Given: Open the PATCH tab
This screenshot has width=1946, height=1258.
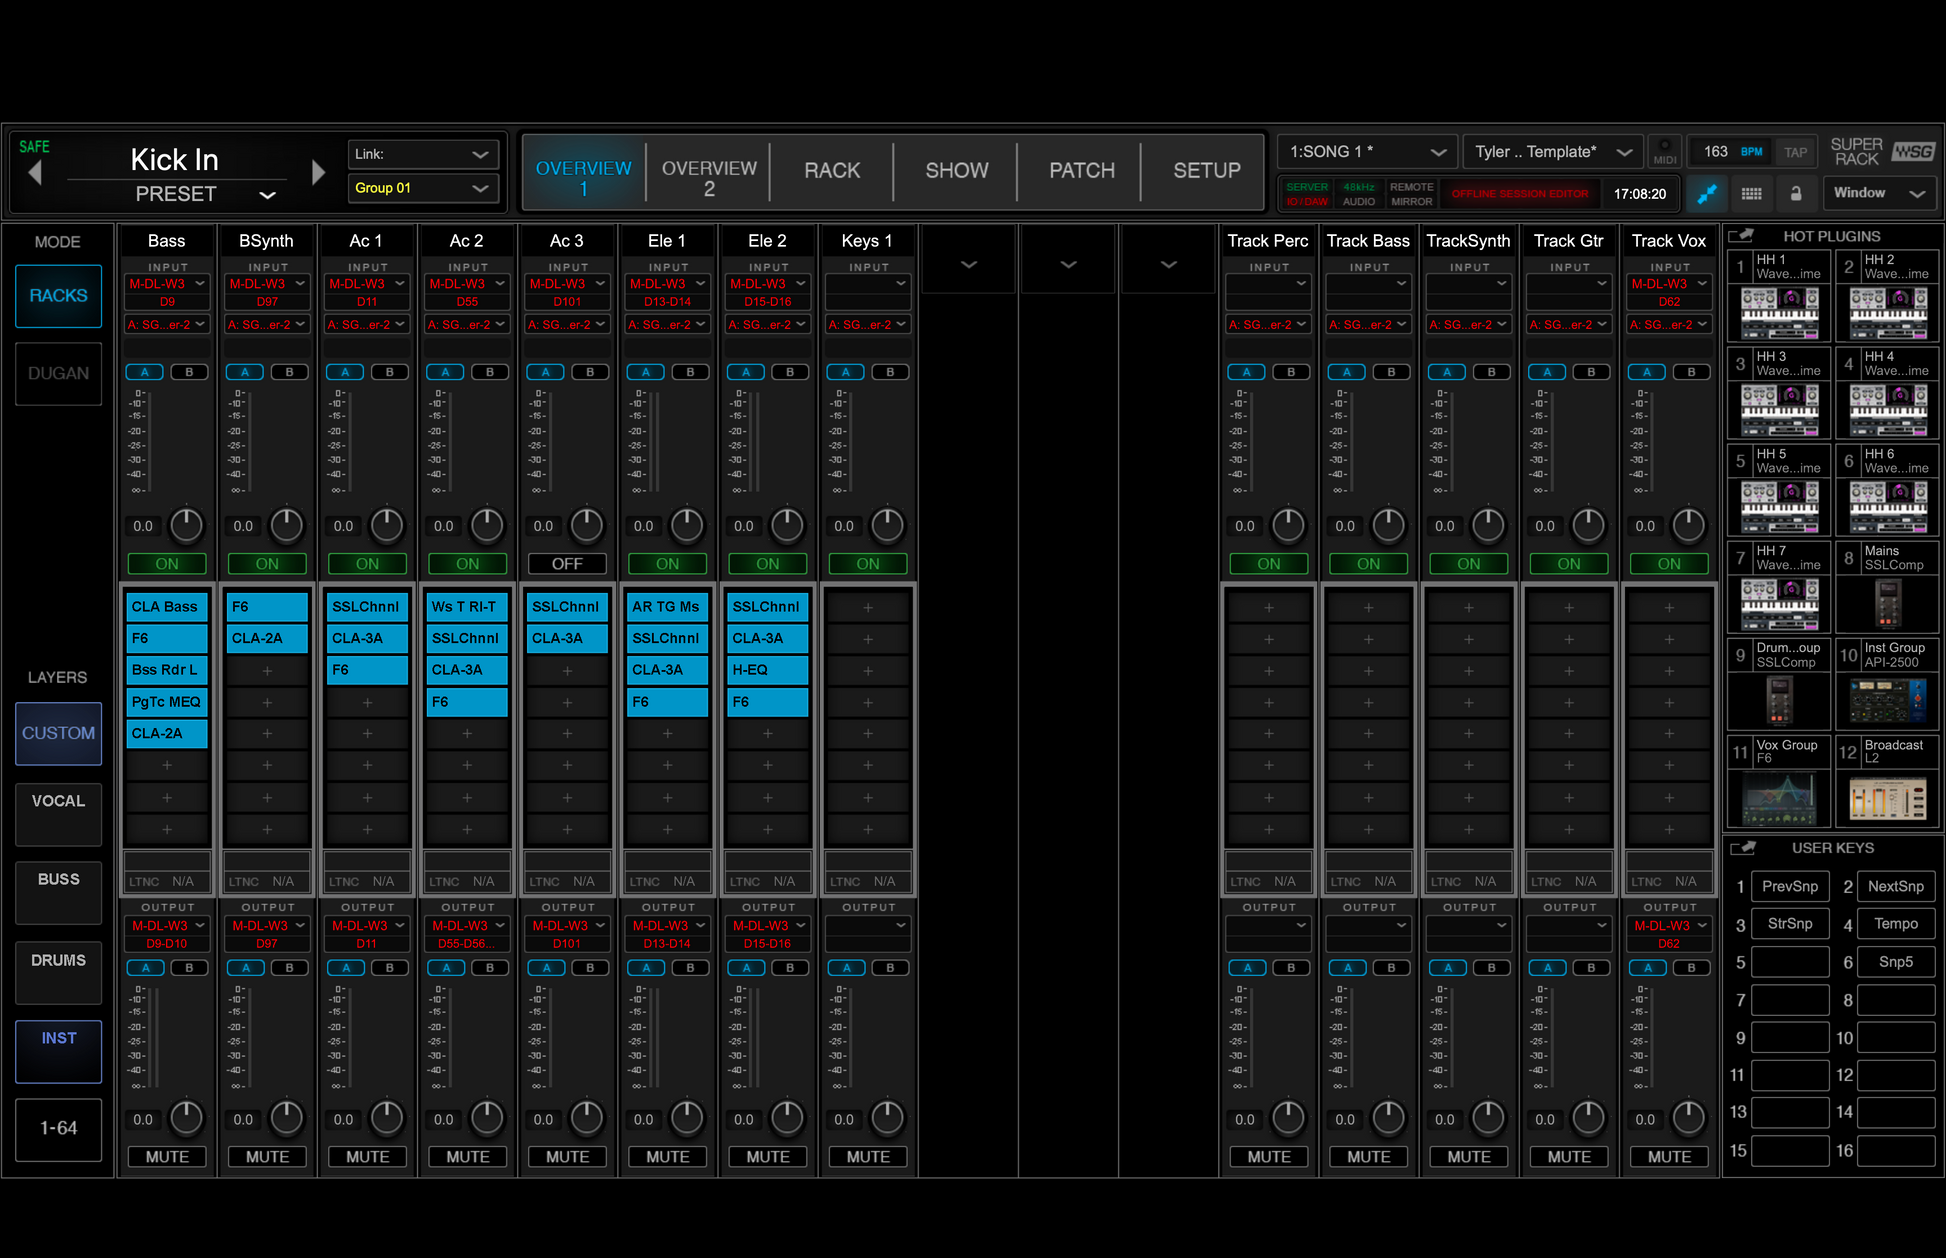Looking at the screenshot, I should [x=1081, y=172].
